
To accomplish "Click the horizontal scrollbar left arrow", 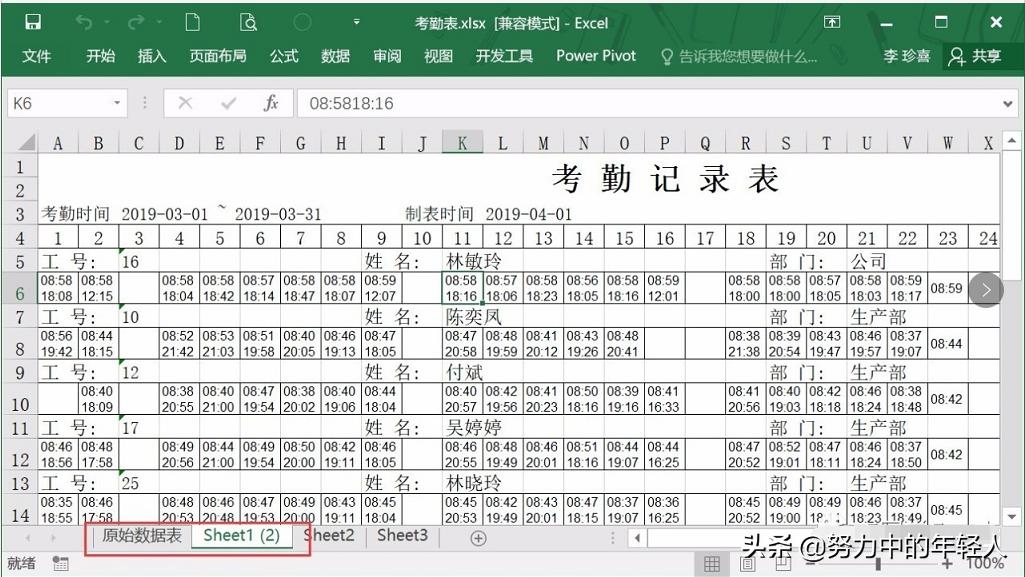I will (637, 536).
